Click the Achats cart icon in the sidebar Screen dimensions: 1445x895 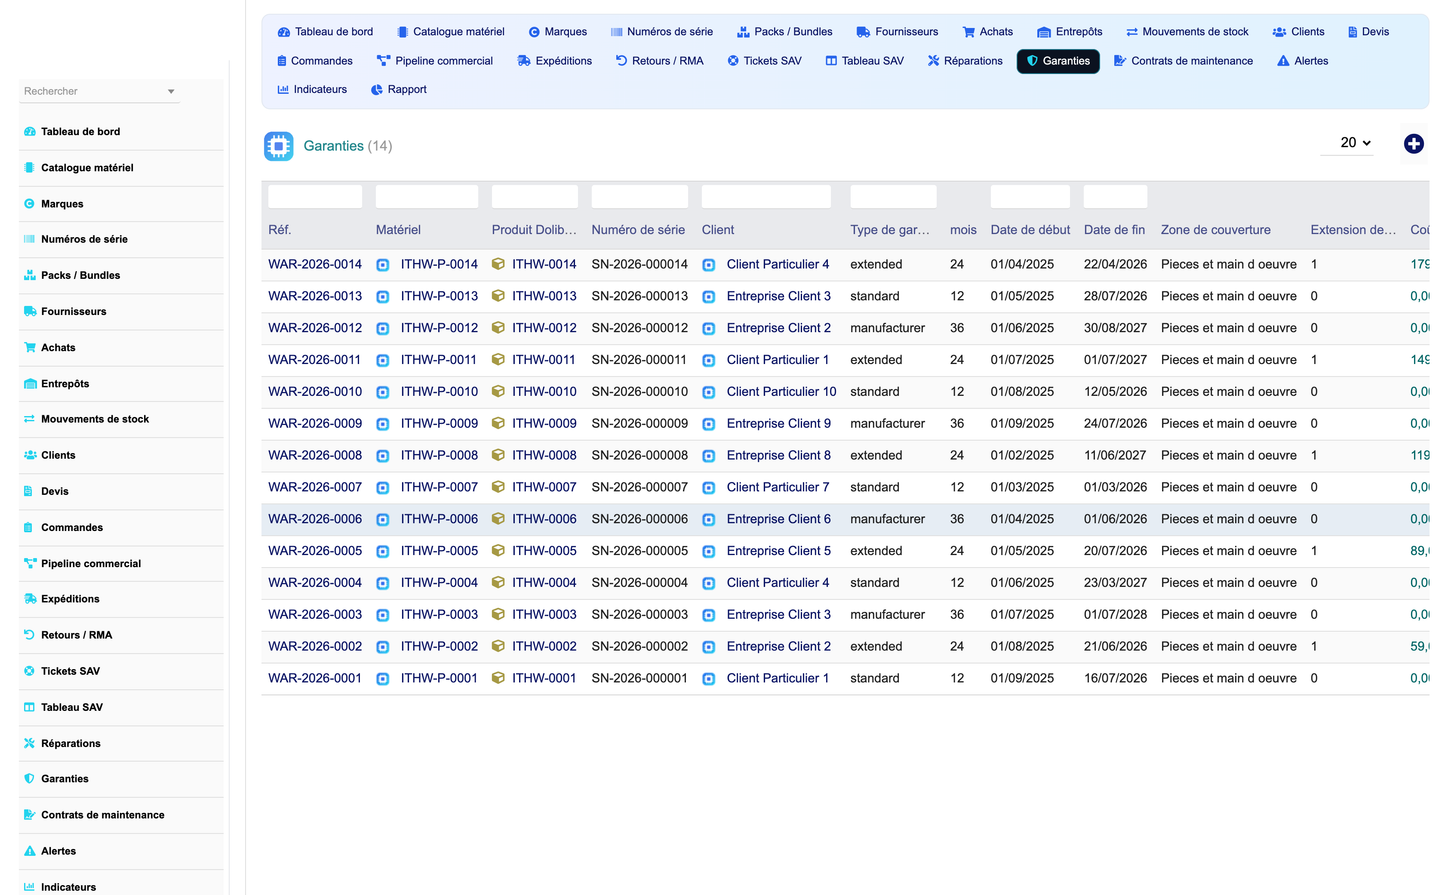[30, 348]
